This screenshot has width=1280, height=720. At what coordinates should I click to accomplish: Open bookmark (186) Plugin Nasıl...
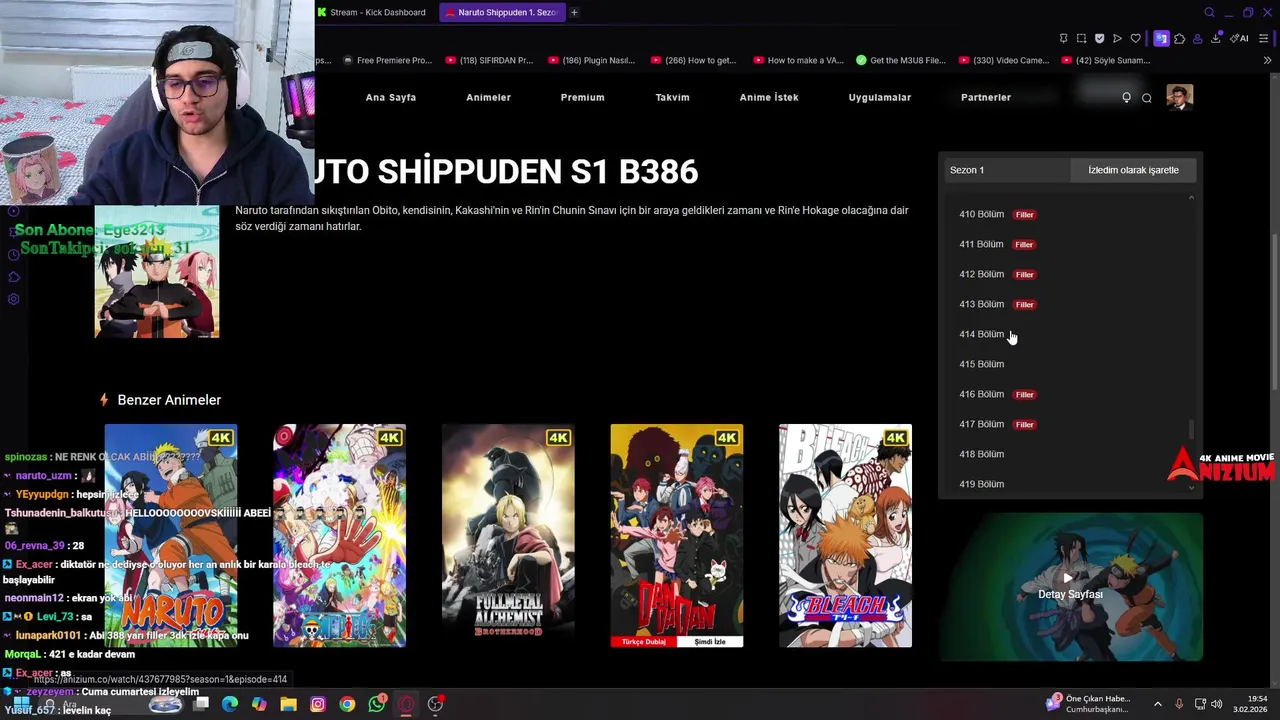(592, 60)
